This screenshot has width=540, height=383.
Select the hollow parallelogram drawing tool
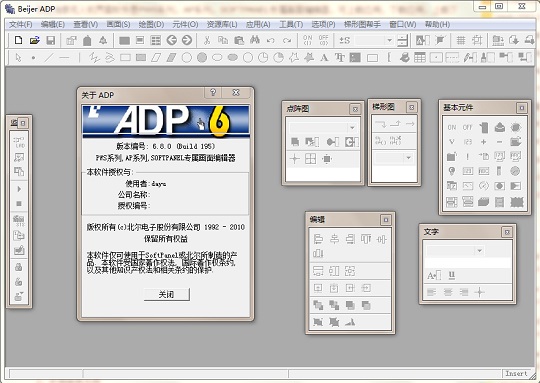click(156, 58)
